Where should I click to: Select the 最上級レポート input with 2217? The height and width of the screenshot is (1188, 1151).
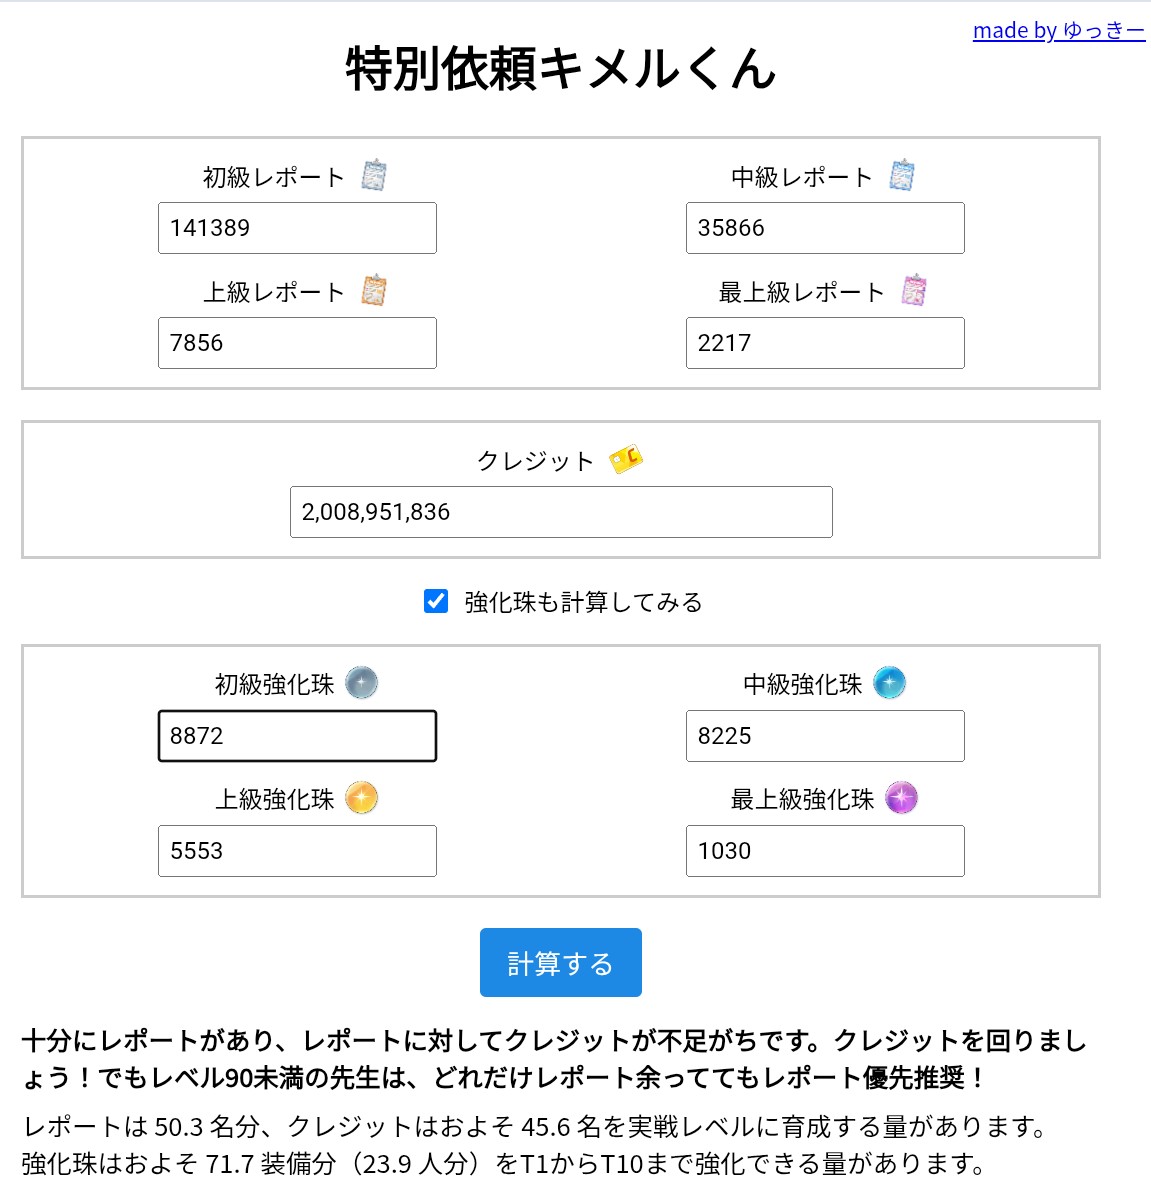coord(825,343)
